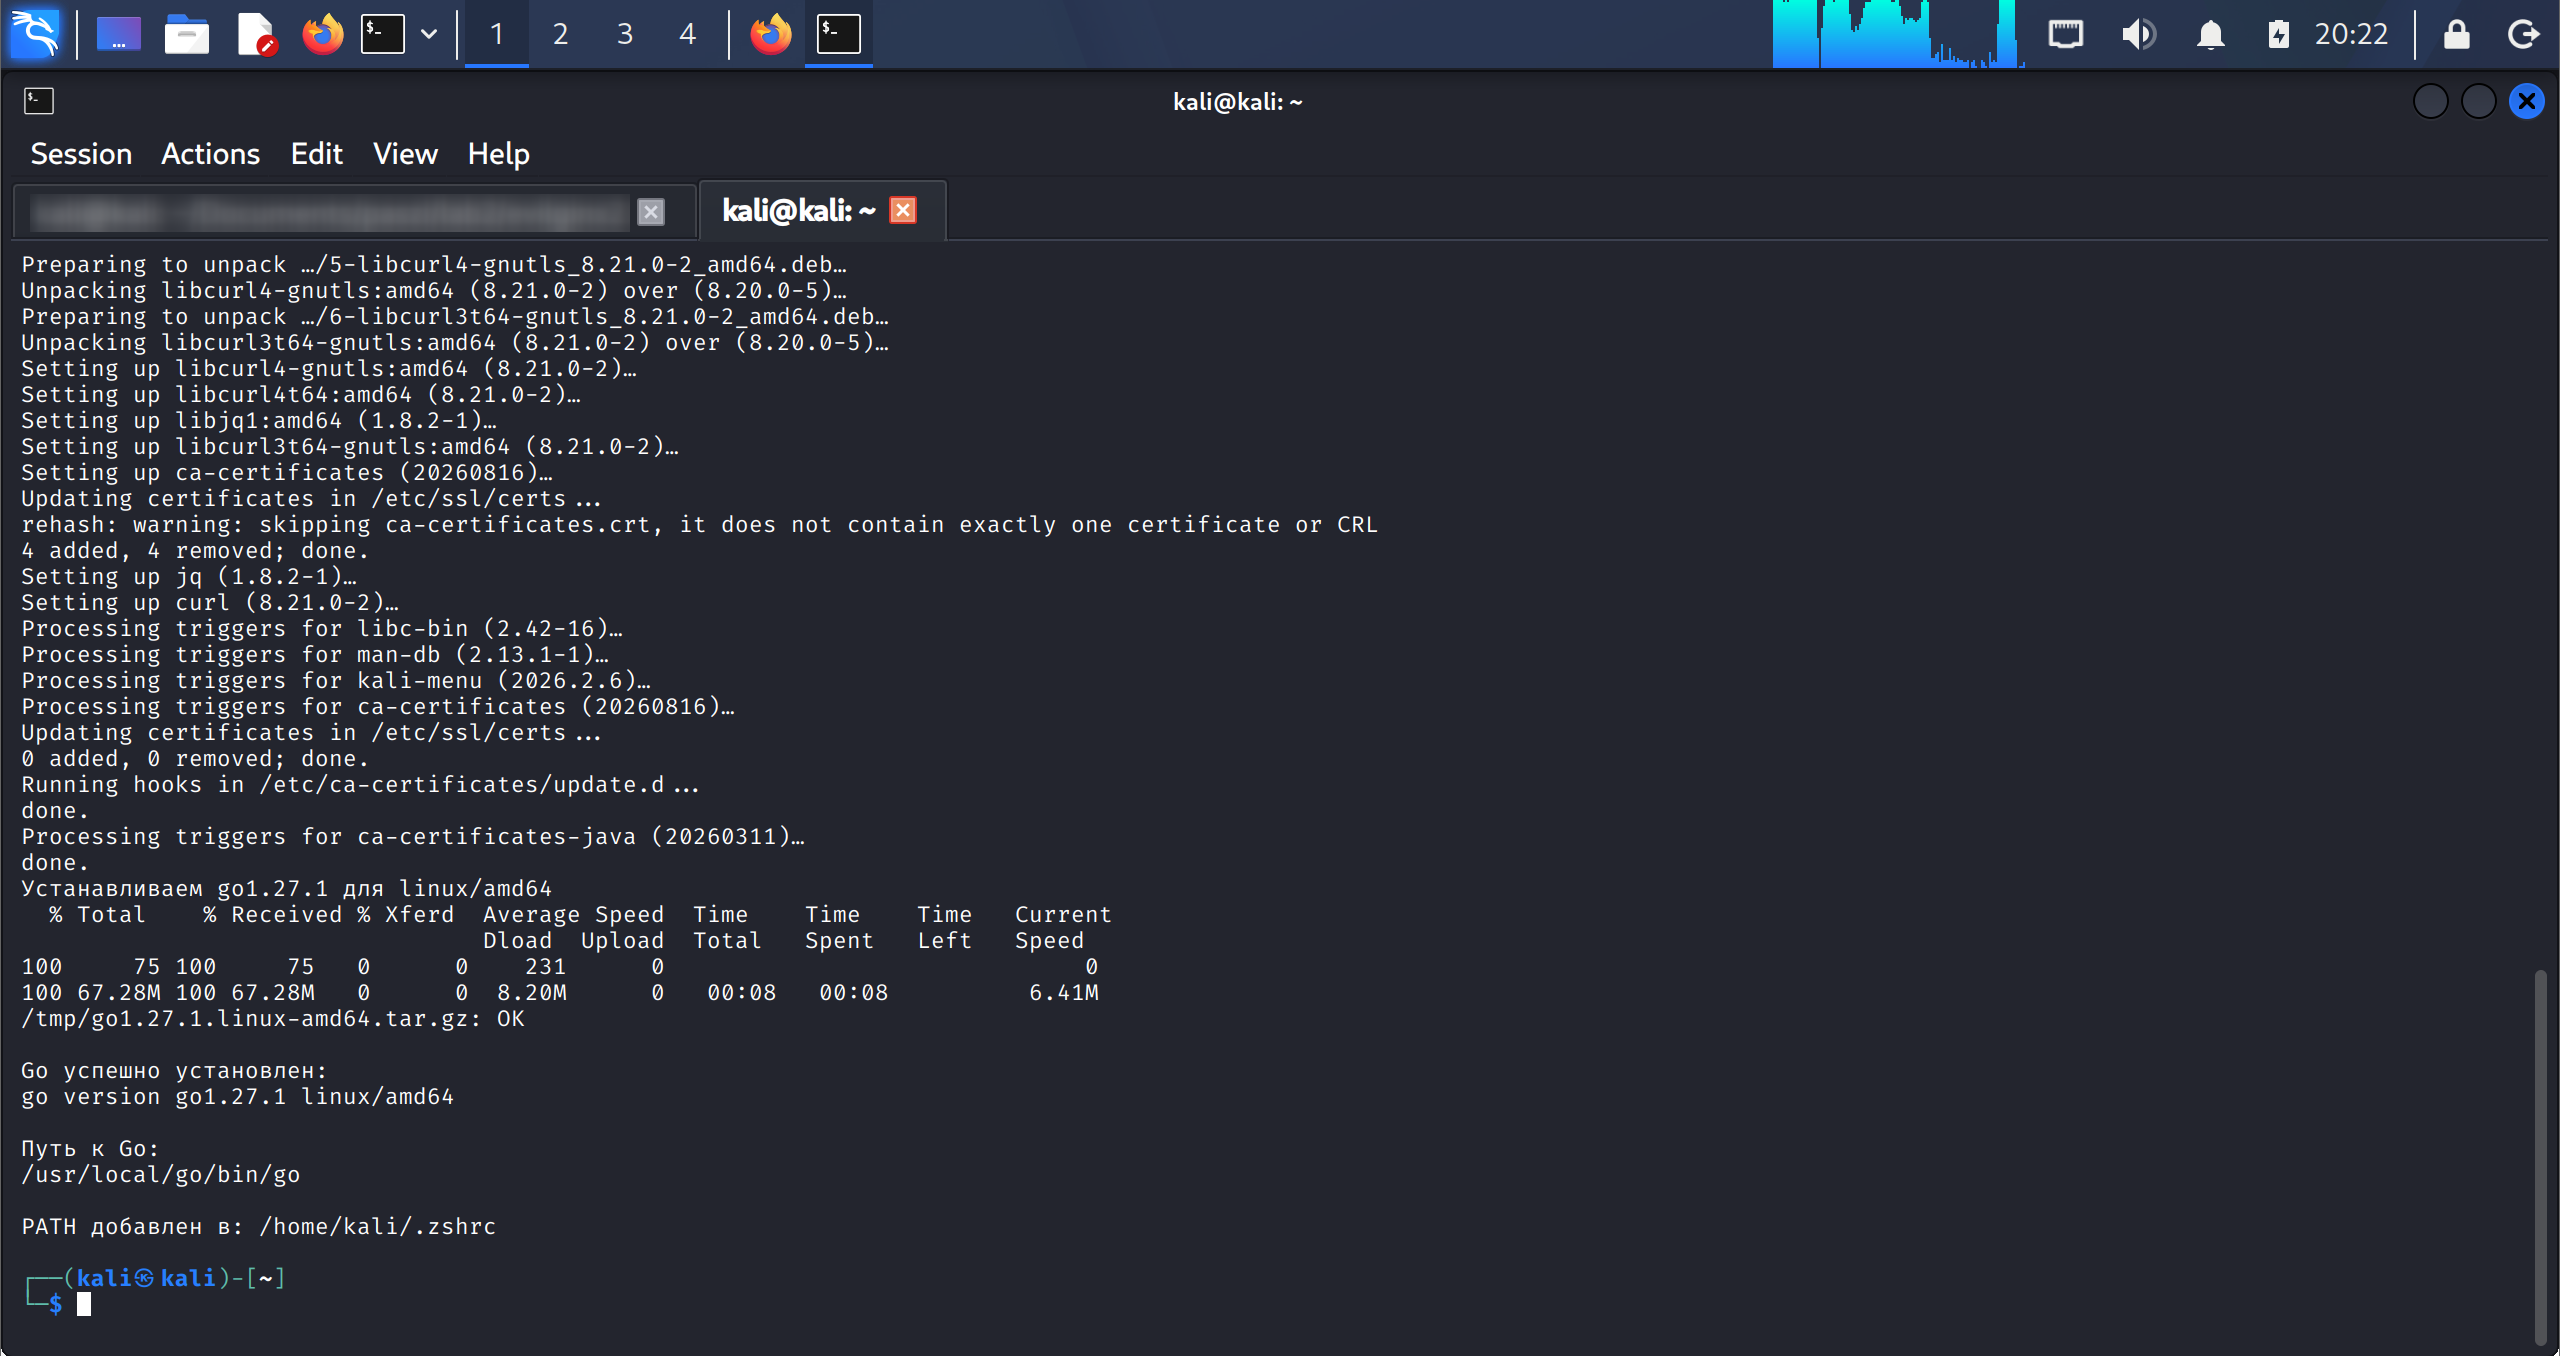Viewport: 2560px width, 1356px height.
Task: Open the CPU graph monitor
Action: 1898,34
